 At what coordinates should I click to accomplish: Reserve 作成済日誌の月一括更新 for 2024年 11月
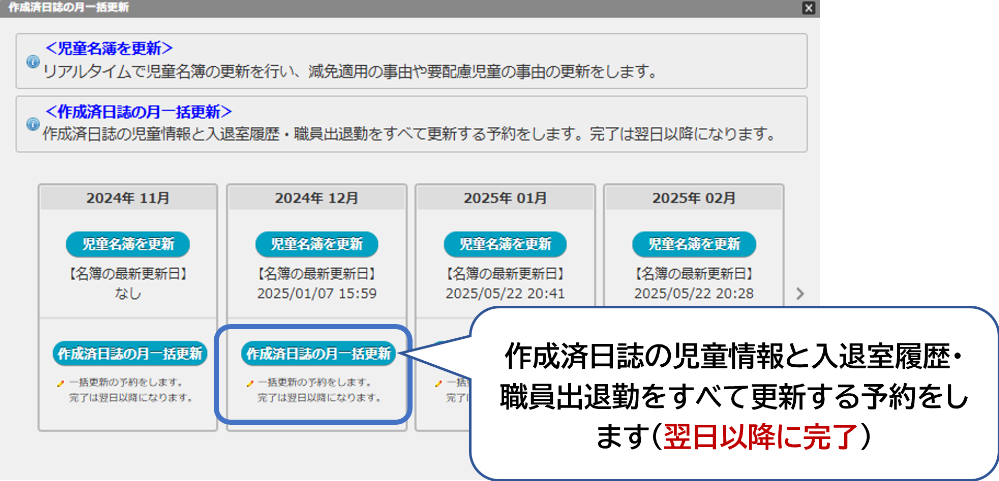click(128, 354)
